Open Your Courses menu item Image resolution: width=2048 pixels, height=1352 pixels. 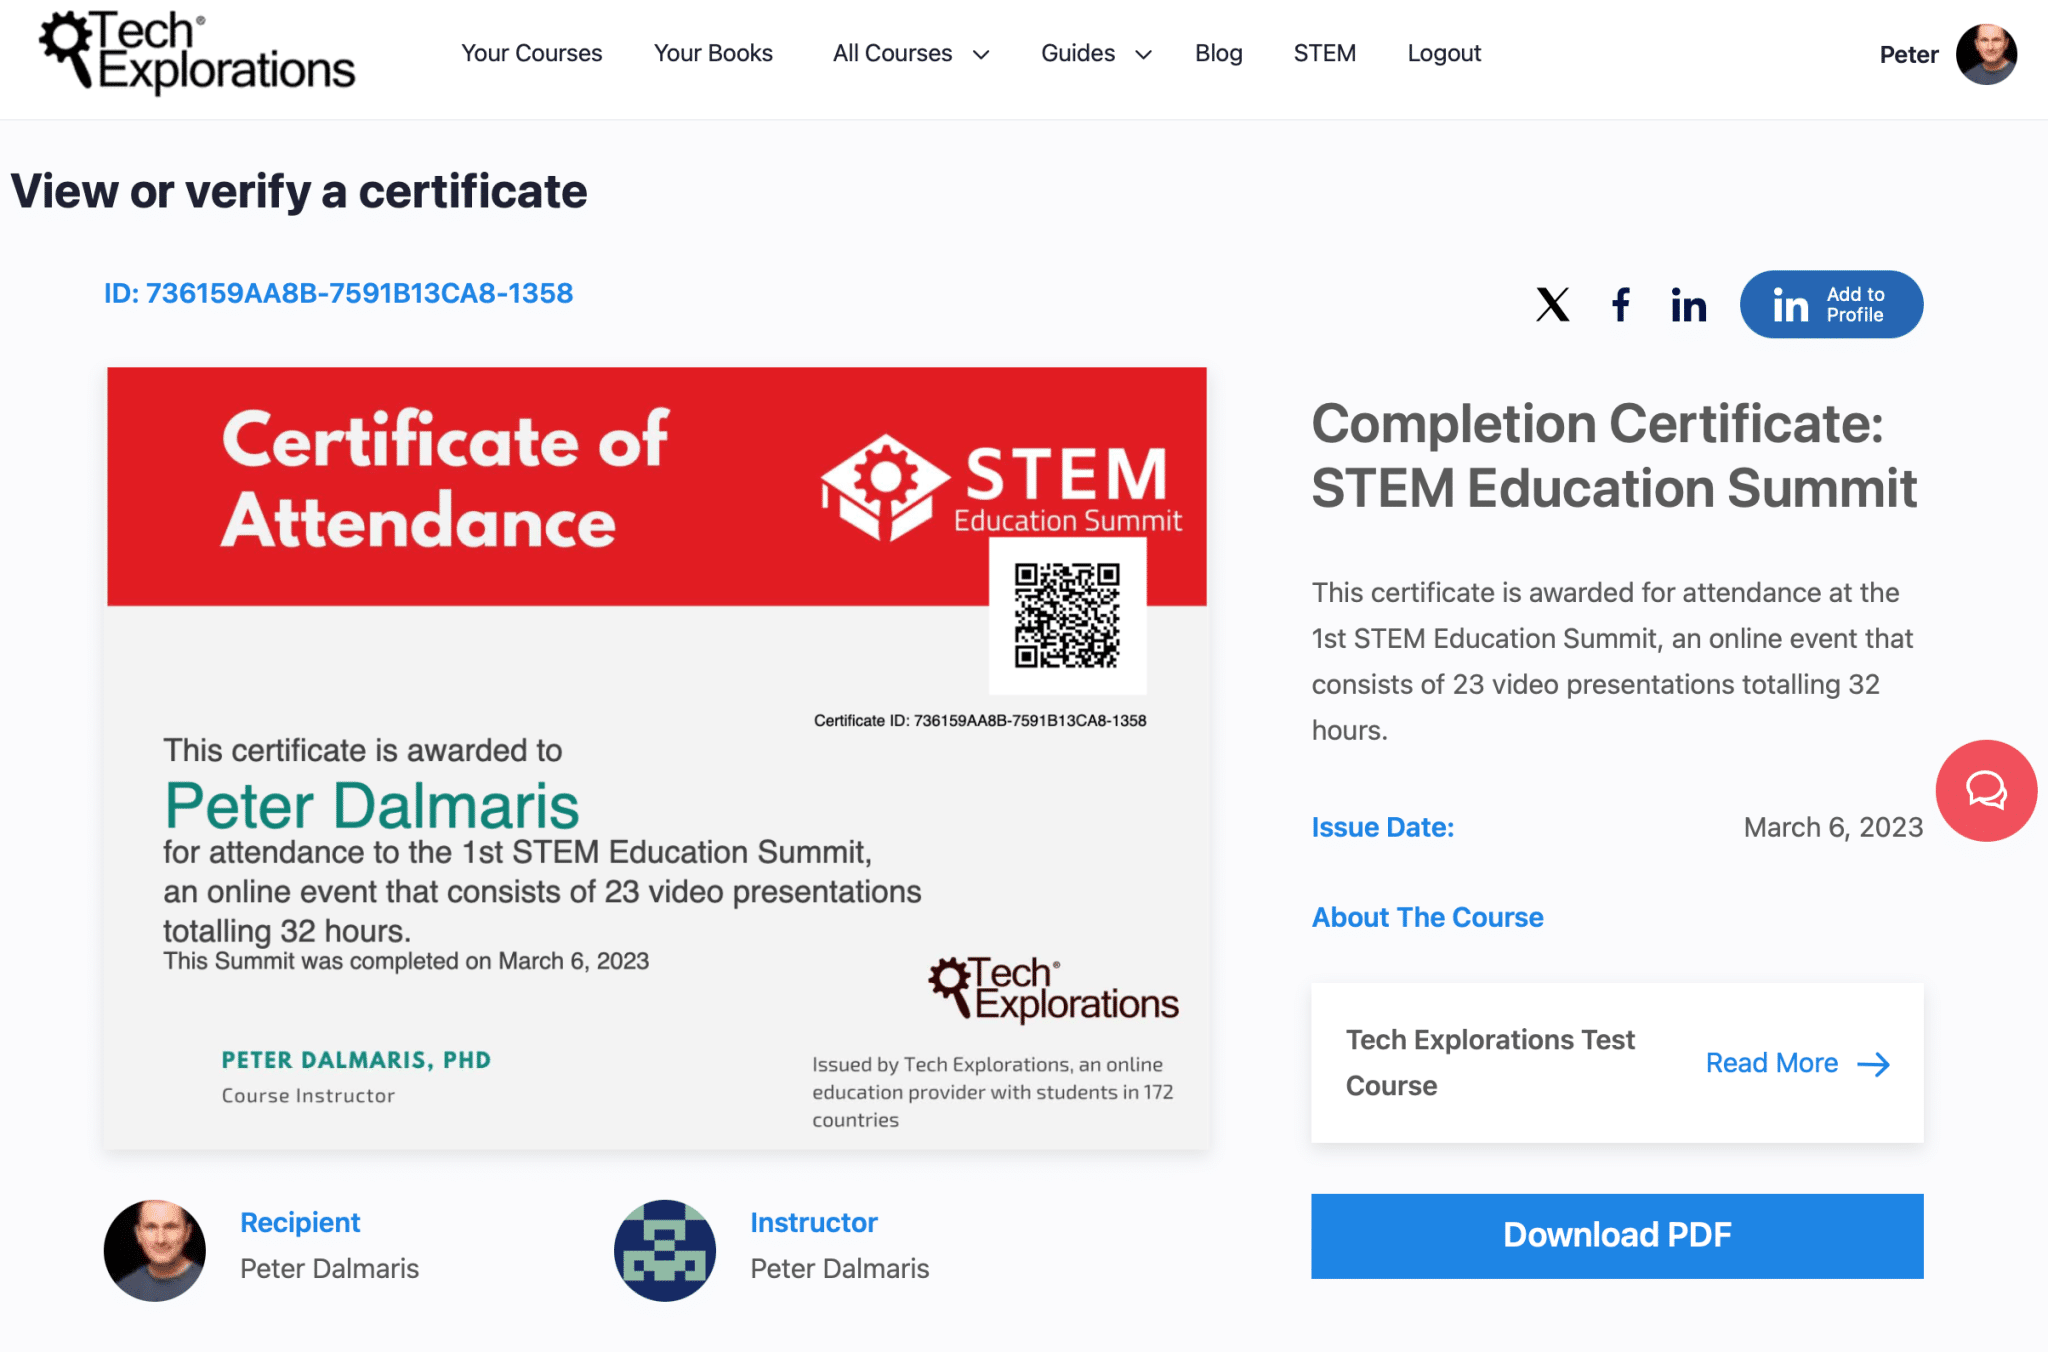[531, 53]
